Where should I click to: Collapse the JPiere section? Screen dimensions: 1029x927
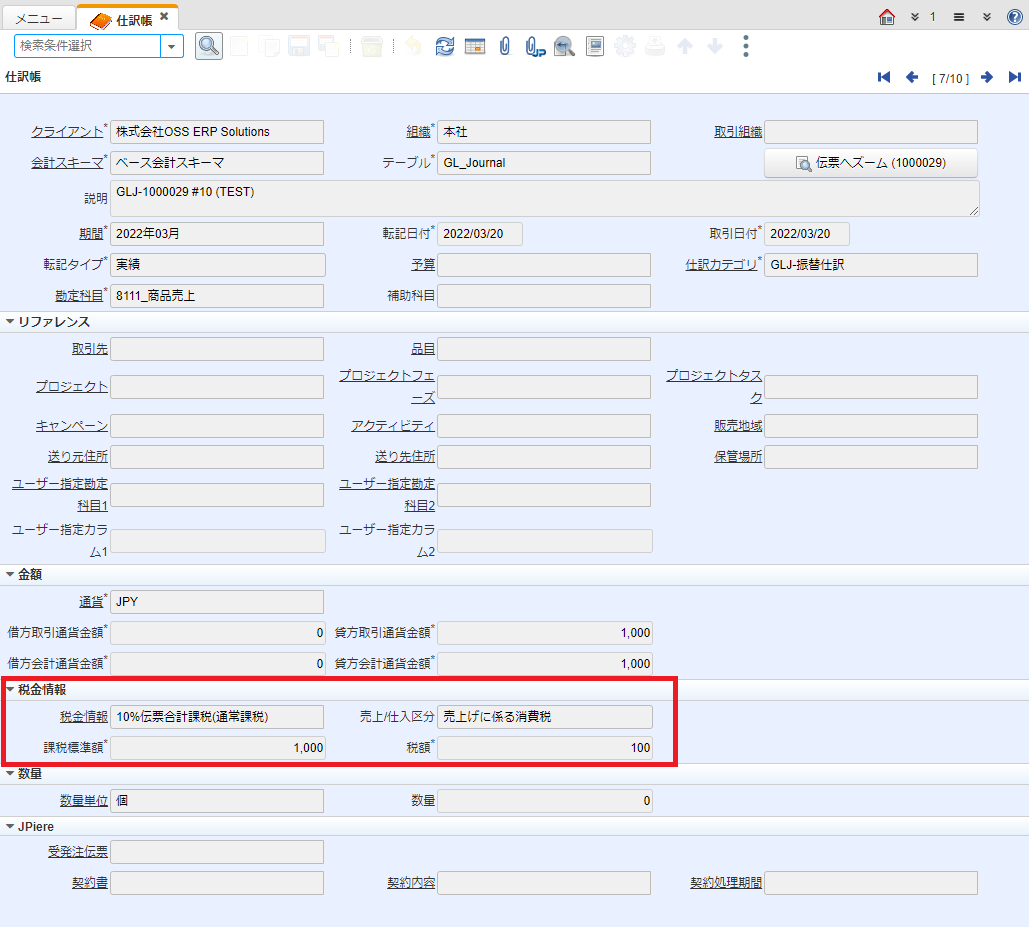10,827
